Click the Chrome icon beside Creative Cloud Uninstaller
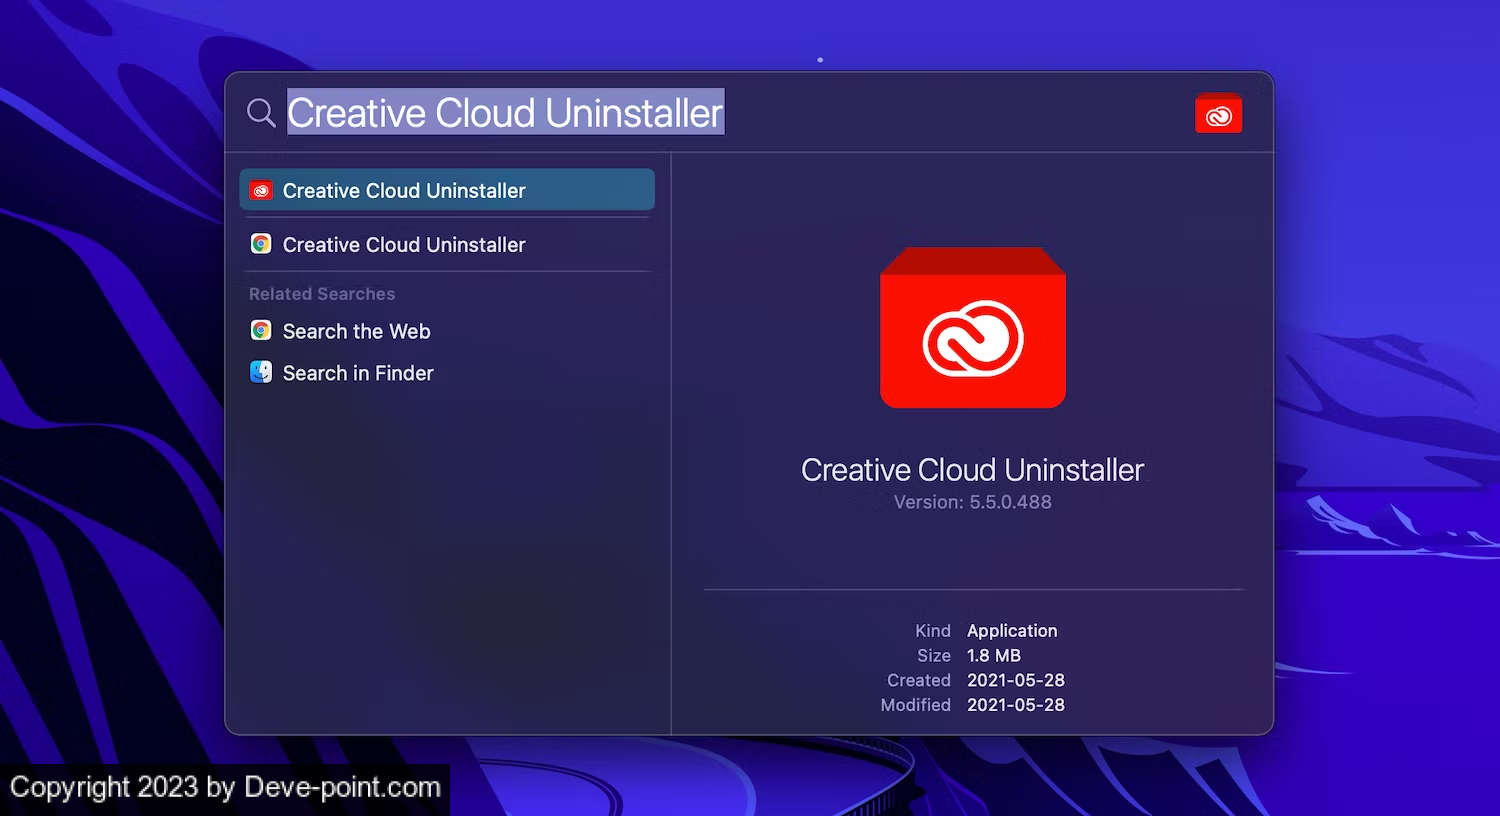The image size is (1500, 816). click(x=261, y=244)
